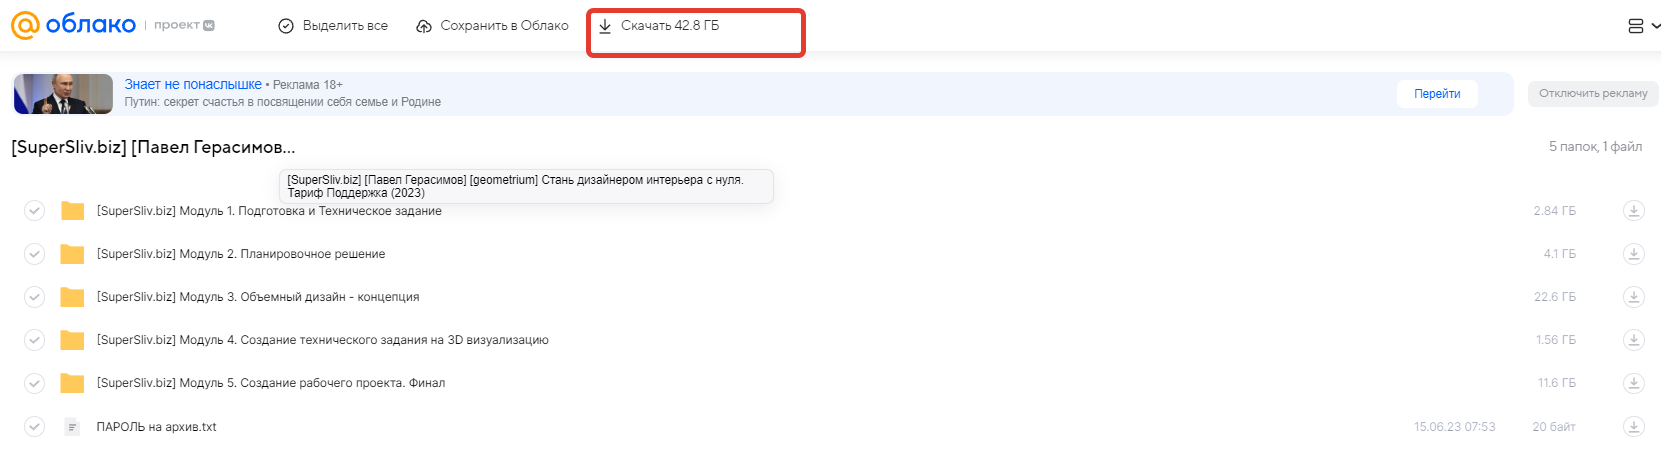Image resolution: width=1661 pixels, height=470 pixels.
Task: Select the Модуль 2 folder checkbox
Action: tap(34, 254)
